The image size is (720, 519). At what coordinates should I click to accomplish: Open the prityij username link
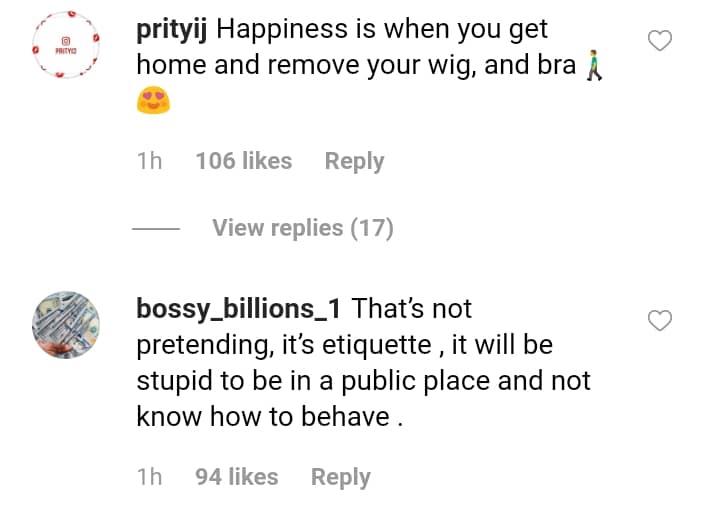171,30
